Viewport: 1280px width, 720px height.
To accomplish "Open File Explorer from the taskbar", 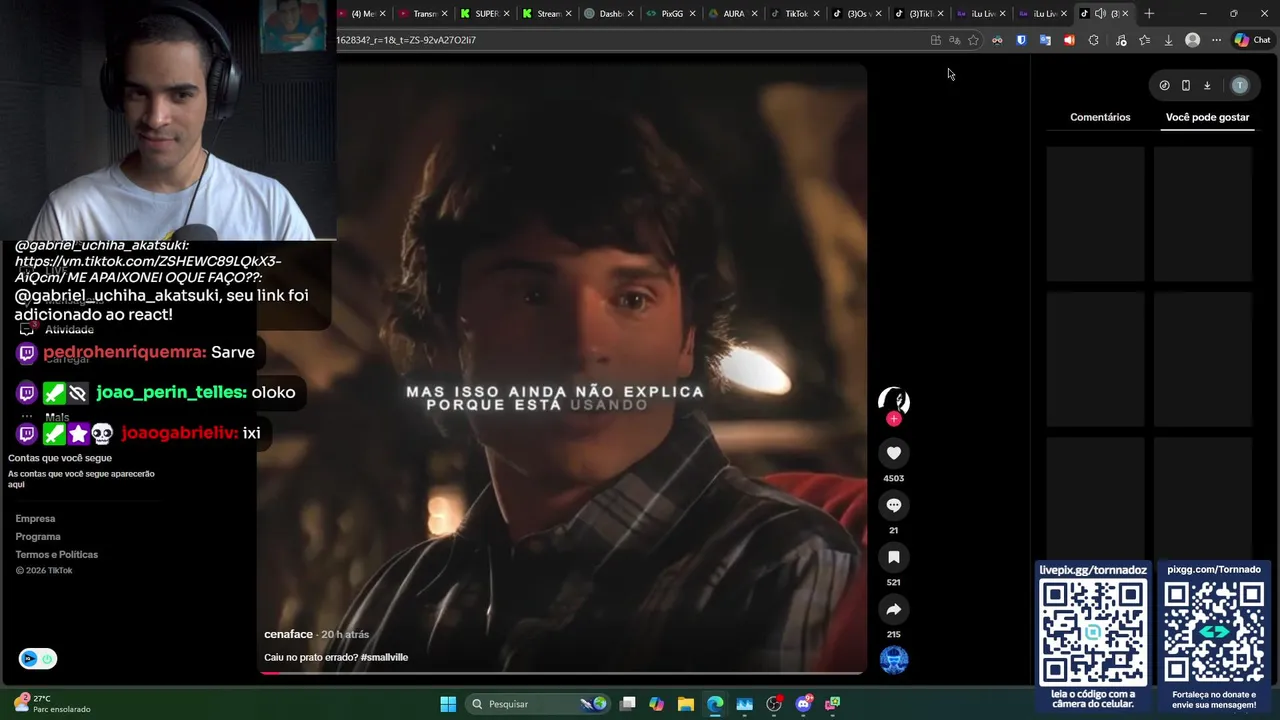I will click(x=685, y=704).
